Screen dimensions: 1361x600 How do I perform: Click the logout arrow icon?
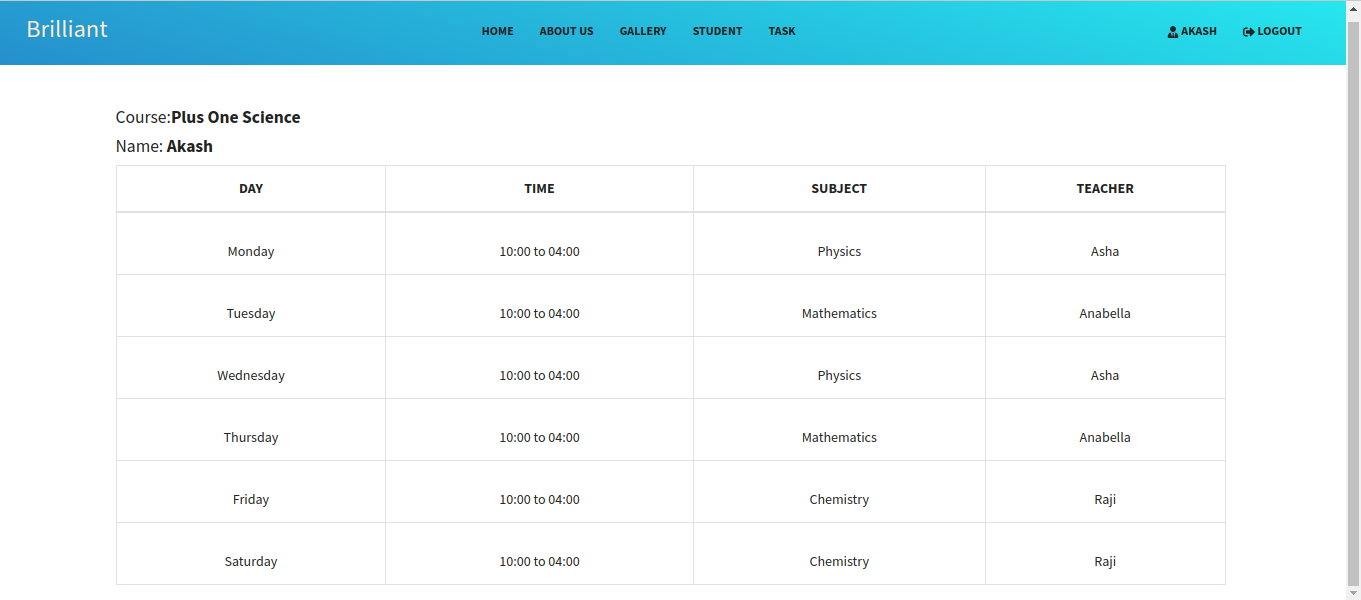(1248, 32)
